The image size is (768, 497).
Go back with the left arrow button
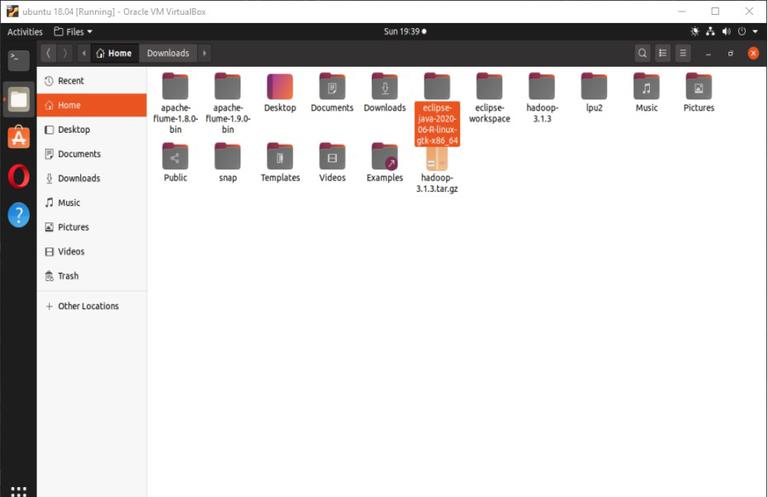(x=48, y=53)
